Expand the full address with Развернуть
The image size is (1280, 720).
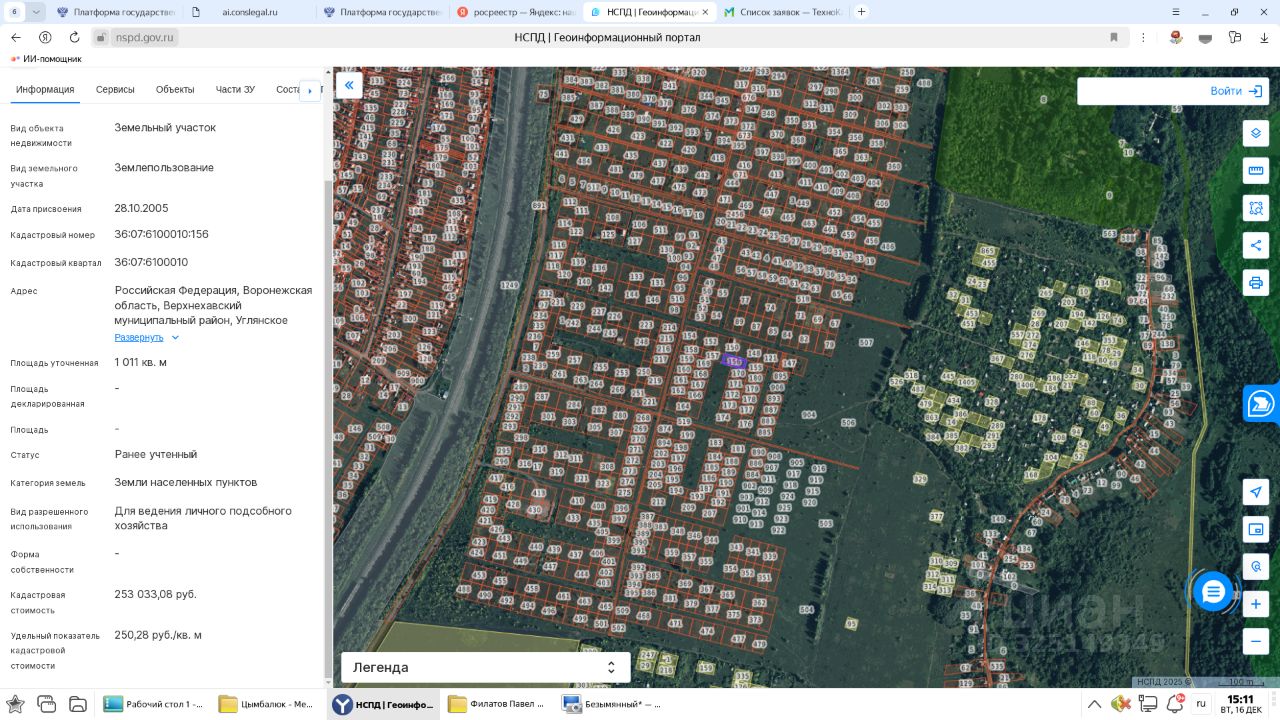(146, 338)
